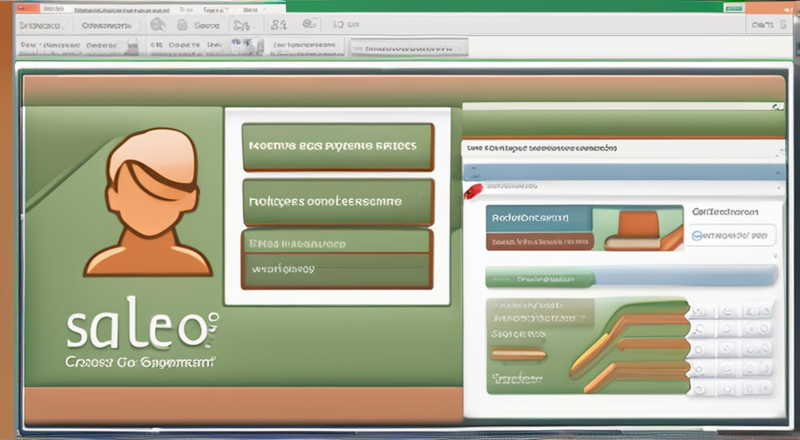Click the teal banner heading in right panel

click(x=539, y=218)
